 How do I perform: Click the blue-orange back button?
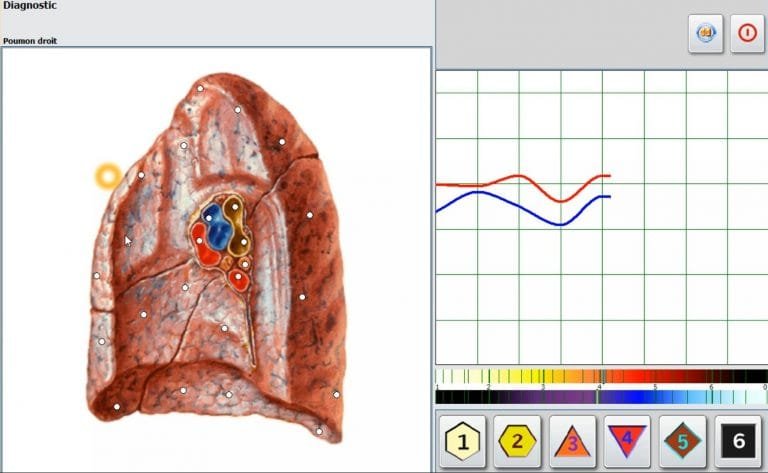click(x=706, y=33)
